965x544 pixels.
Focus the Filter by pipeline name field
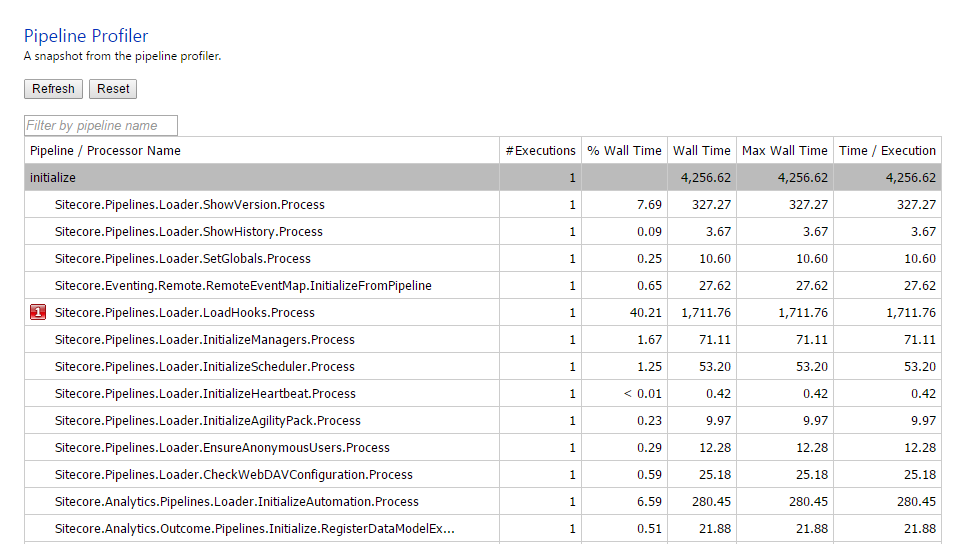(x=101, y=126)
